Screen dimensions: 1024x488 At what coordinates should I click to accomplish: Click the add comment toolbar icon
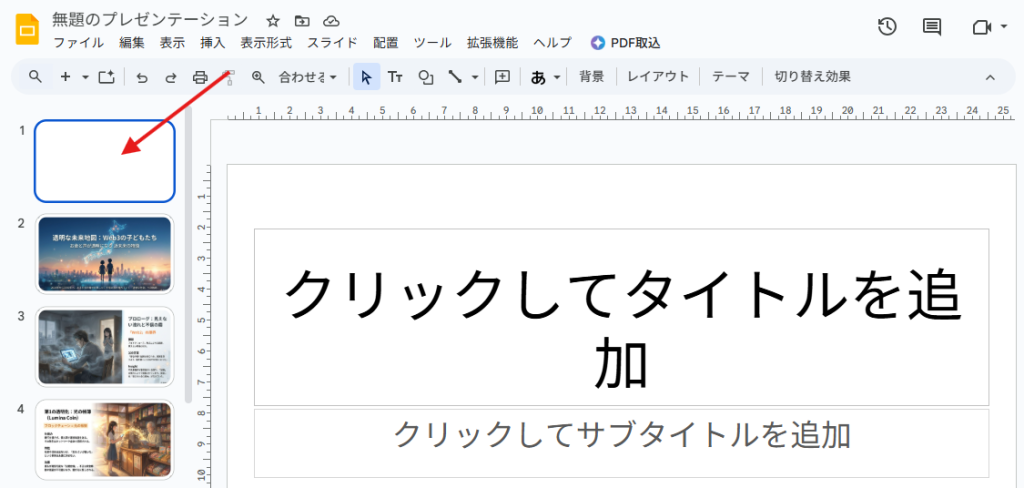tap(502, 77)
